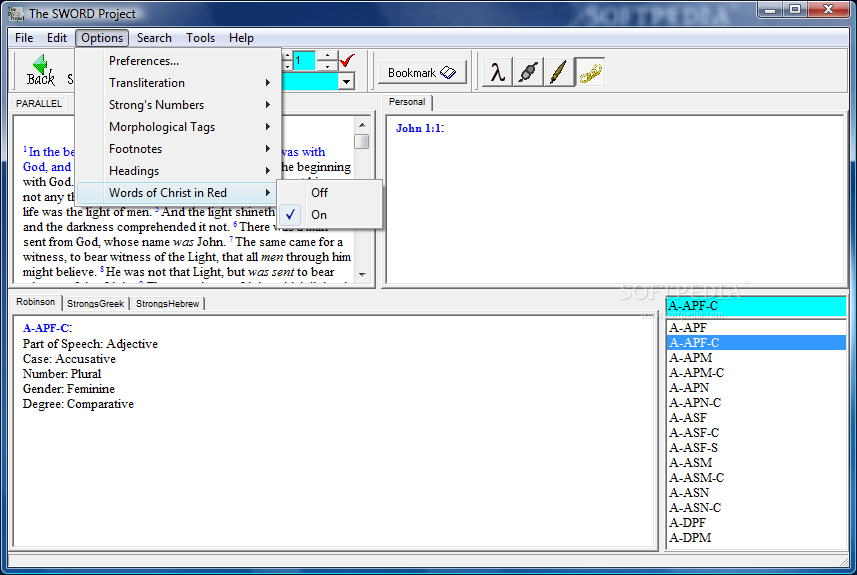Select the checked On option

point(330,215)
